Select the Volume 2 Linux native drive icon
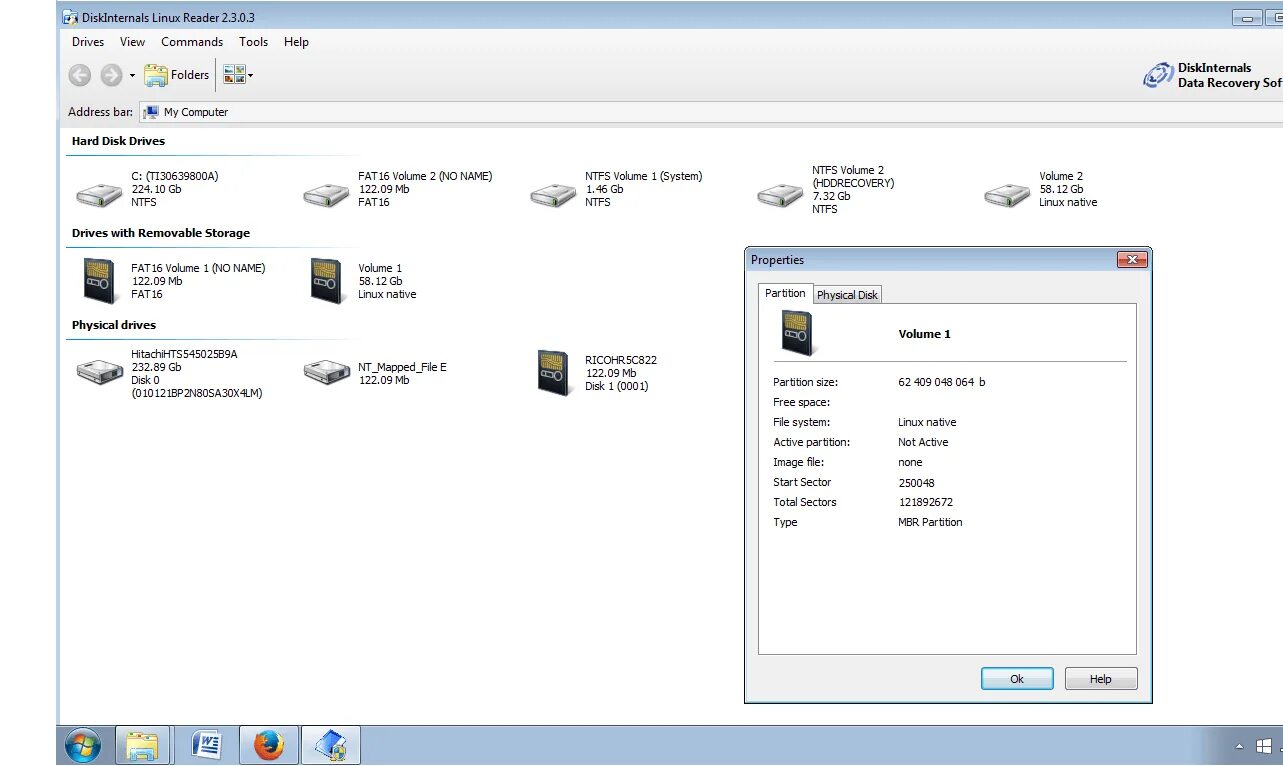The image size is (1283, 766). tap(1007, 194)
